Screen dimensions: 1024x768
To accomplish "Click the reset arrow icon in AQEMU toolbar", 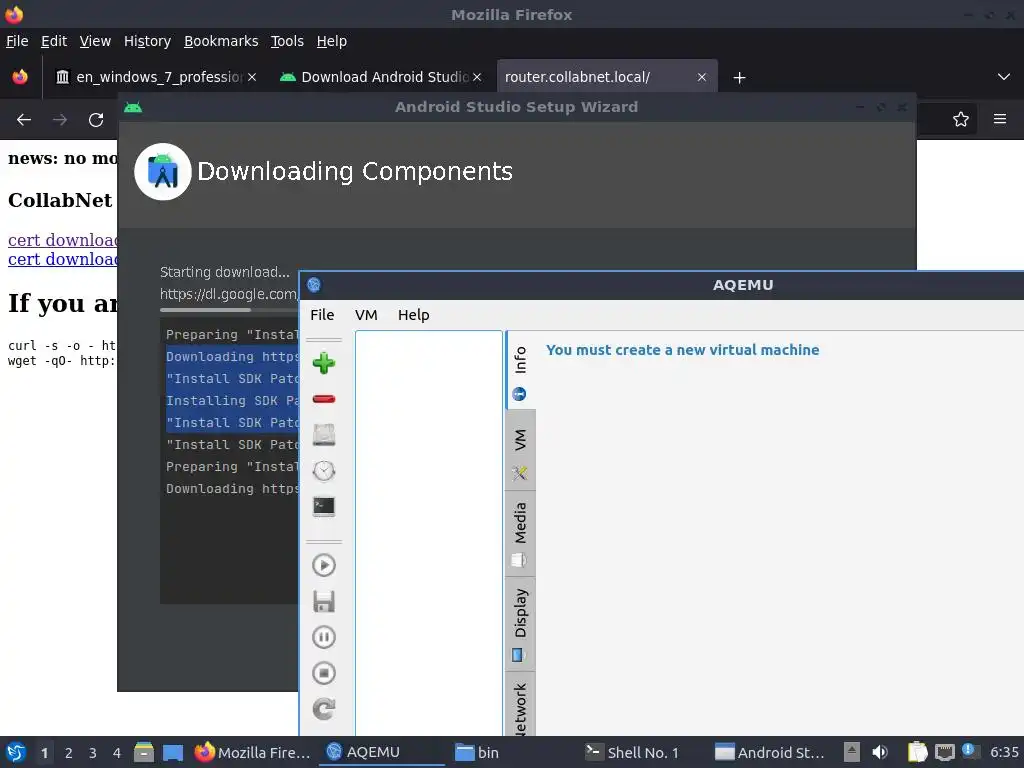I will (324, 709).
